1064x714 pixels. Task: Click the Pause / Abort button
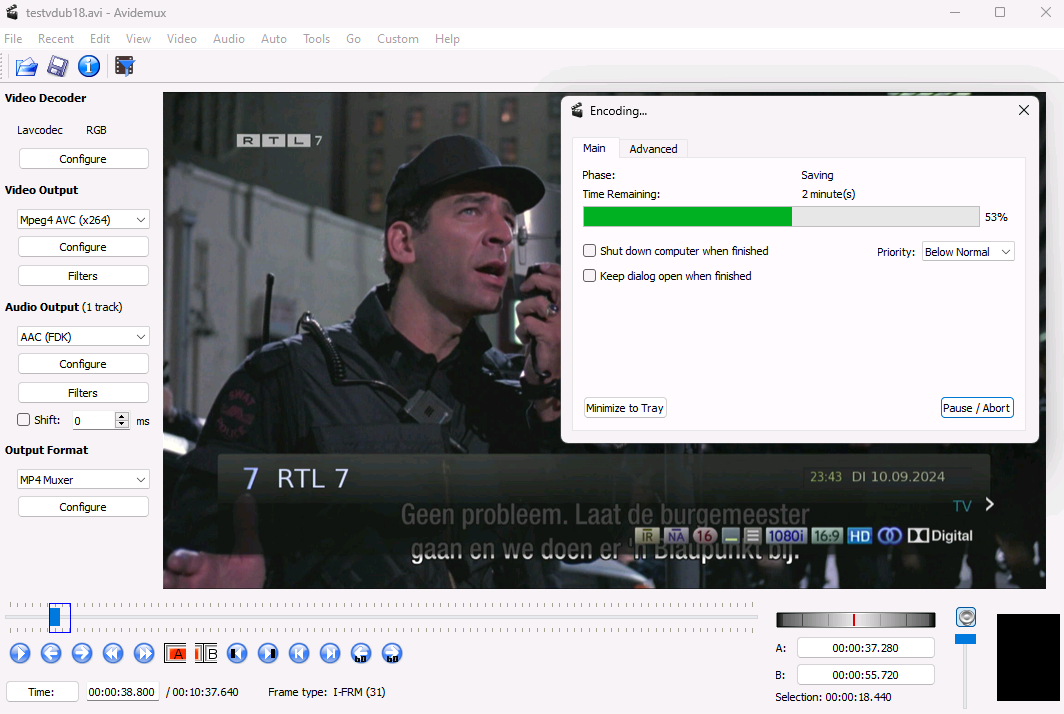(977, 408)
